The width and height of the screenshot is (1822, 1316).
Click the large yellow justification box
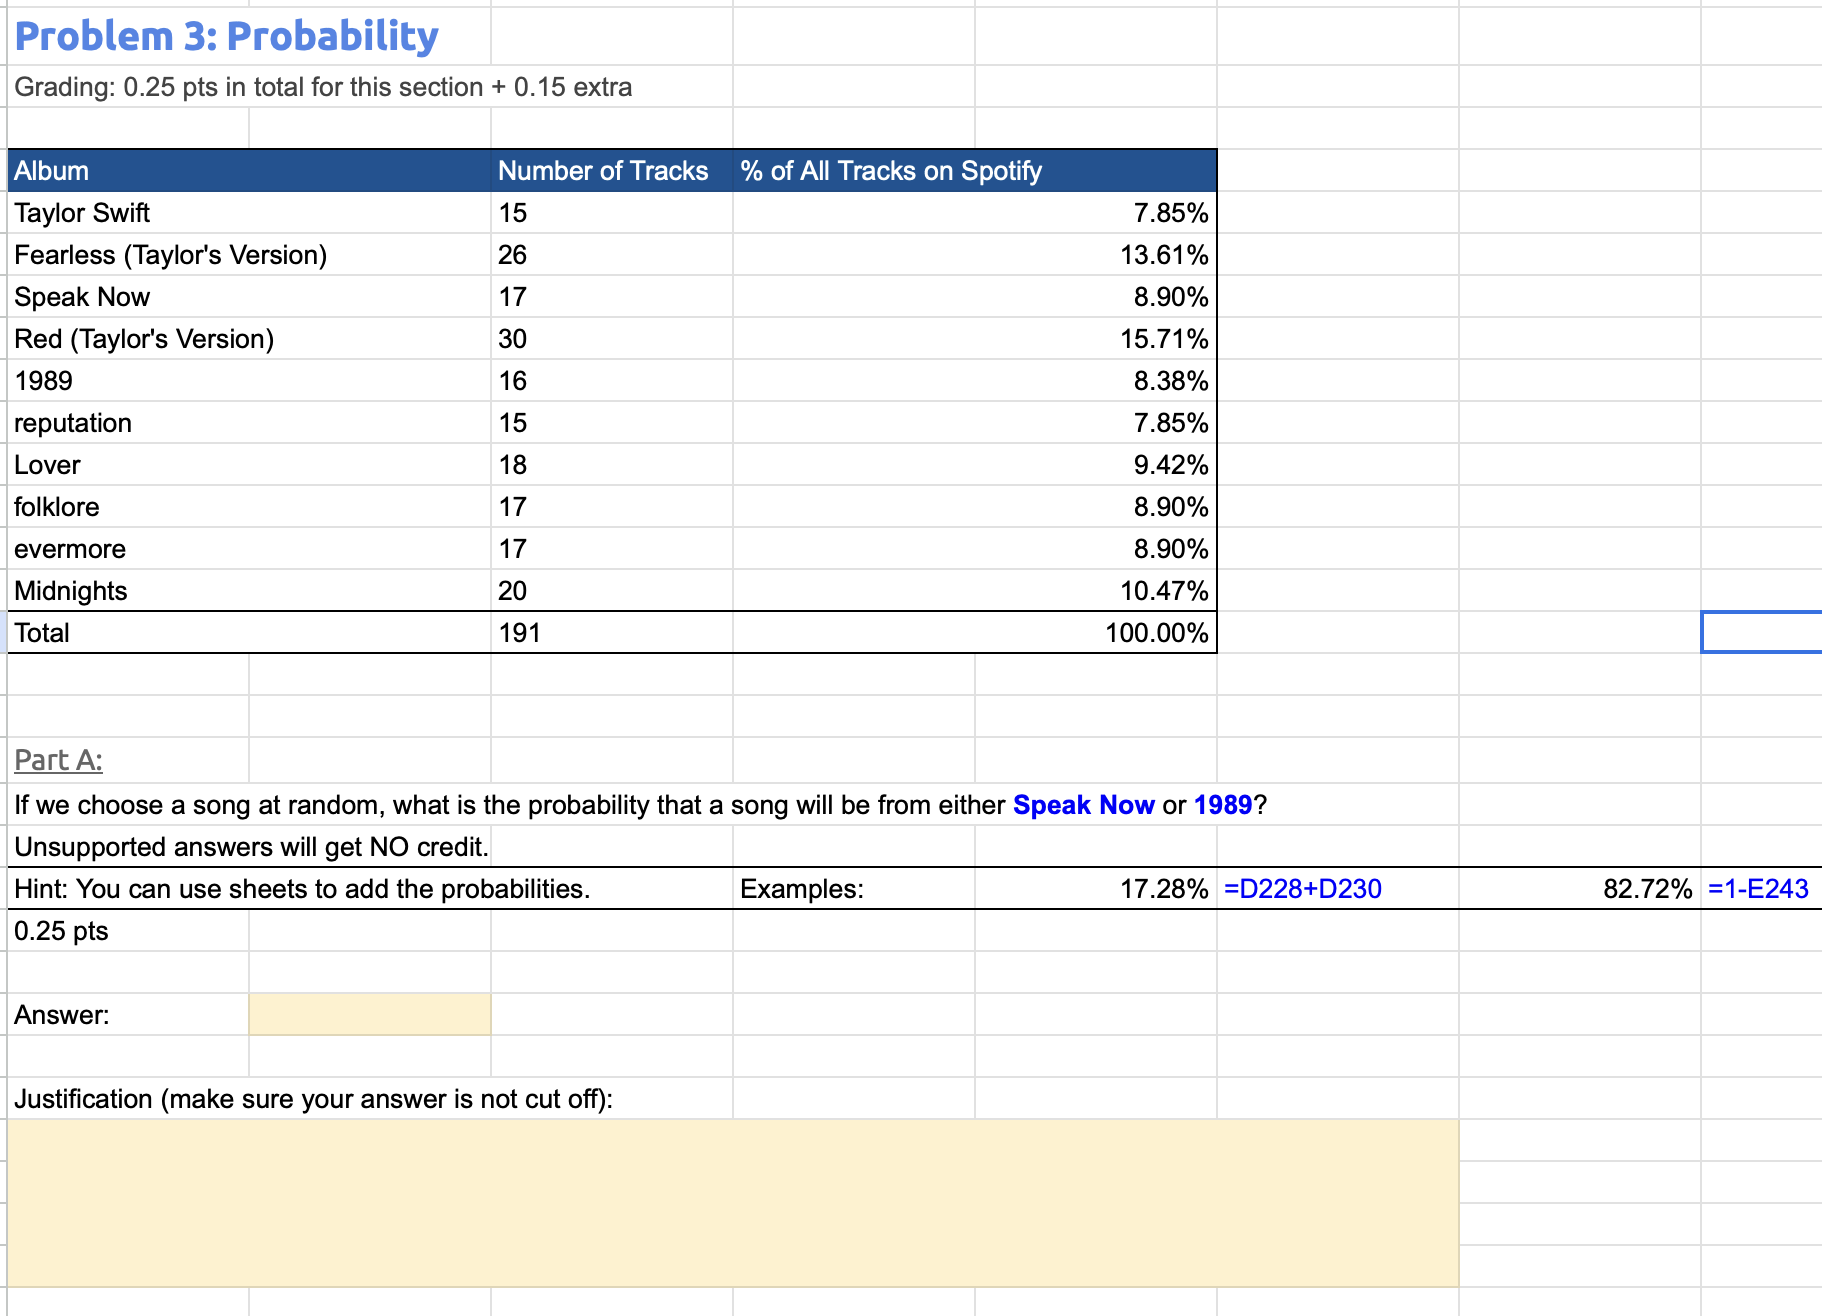pyautogui.click(x=733, y=1203)
